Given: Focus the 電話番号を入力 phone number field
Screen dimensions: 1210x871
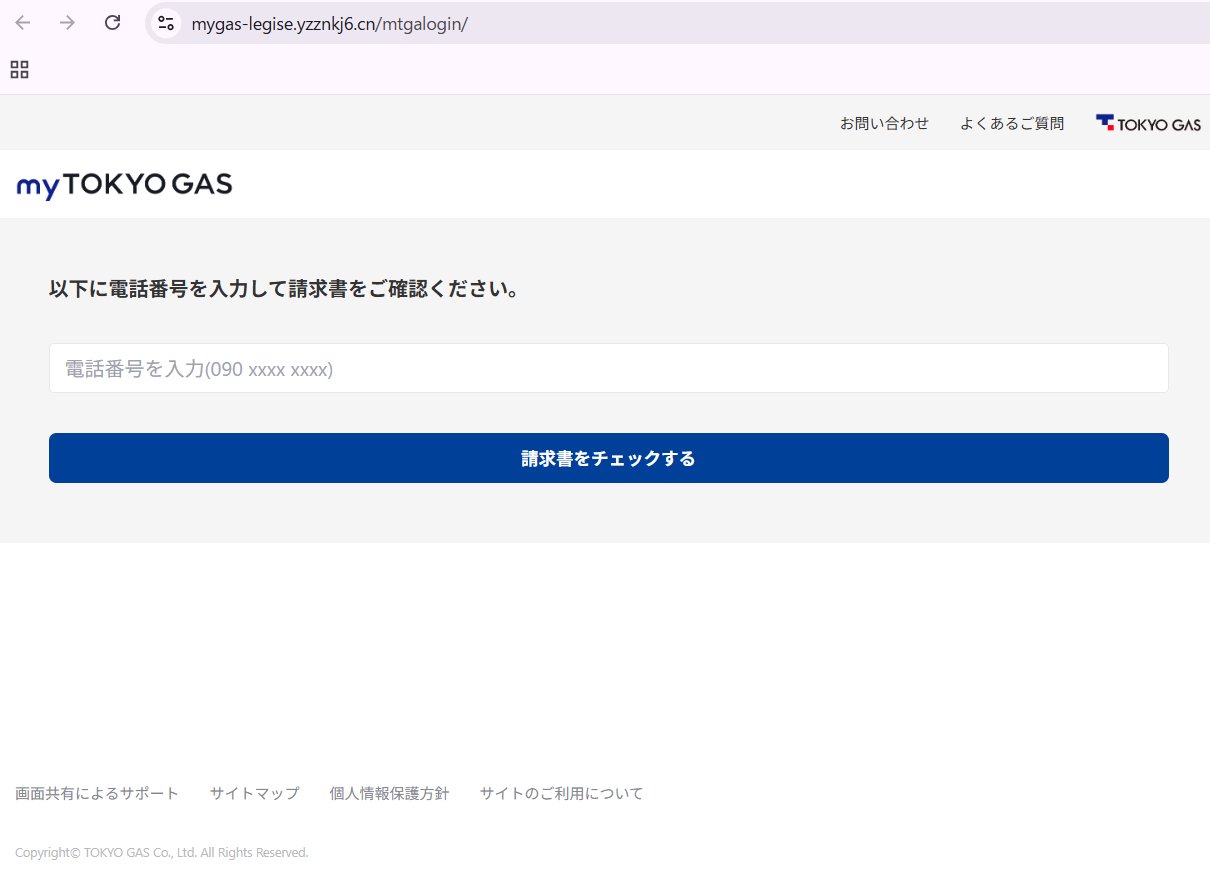Looking at the screenshot, I should (608, 368).
